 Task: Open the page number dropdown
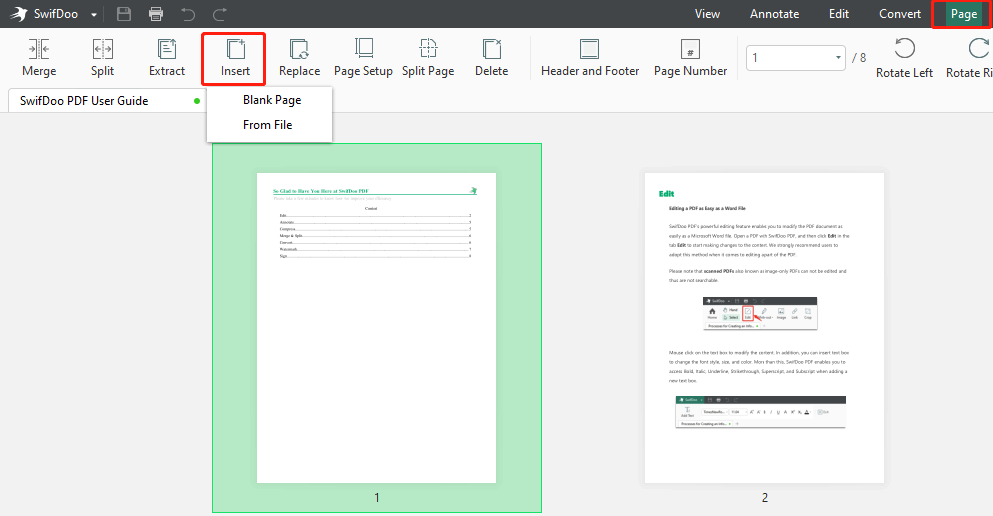coord(838,58)
